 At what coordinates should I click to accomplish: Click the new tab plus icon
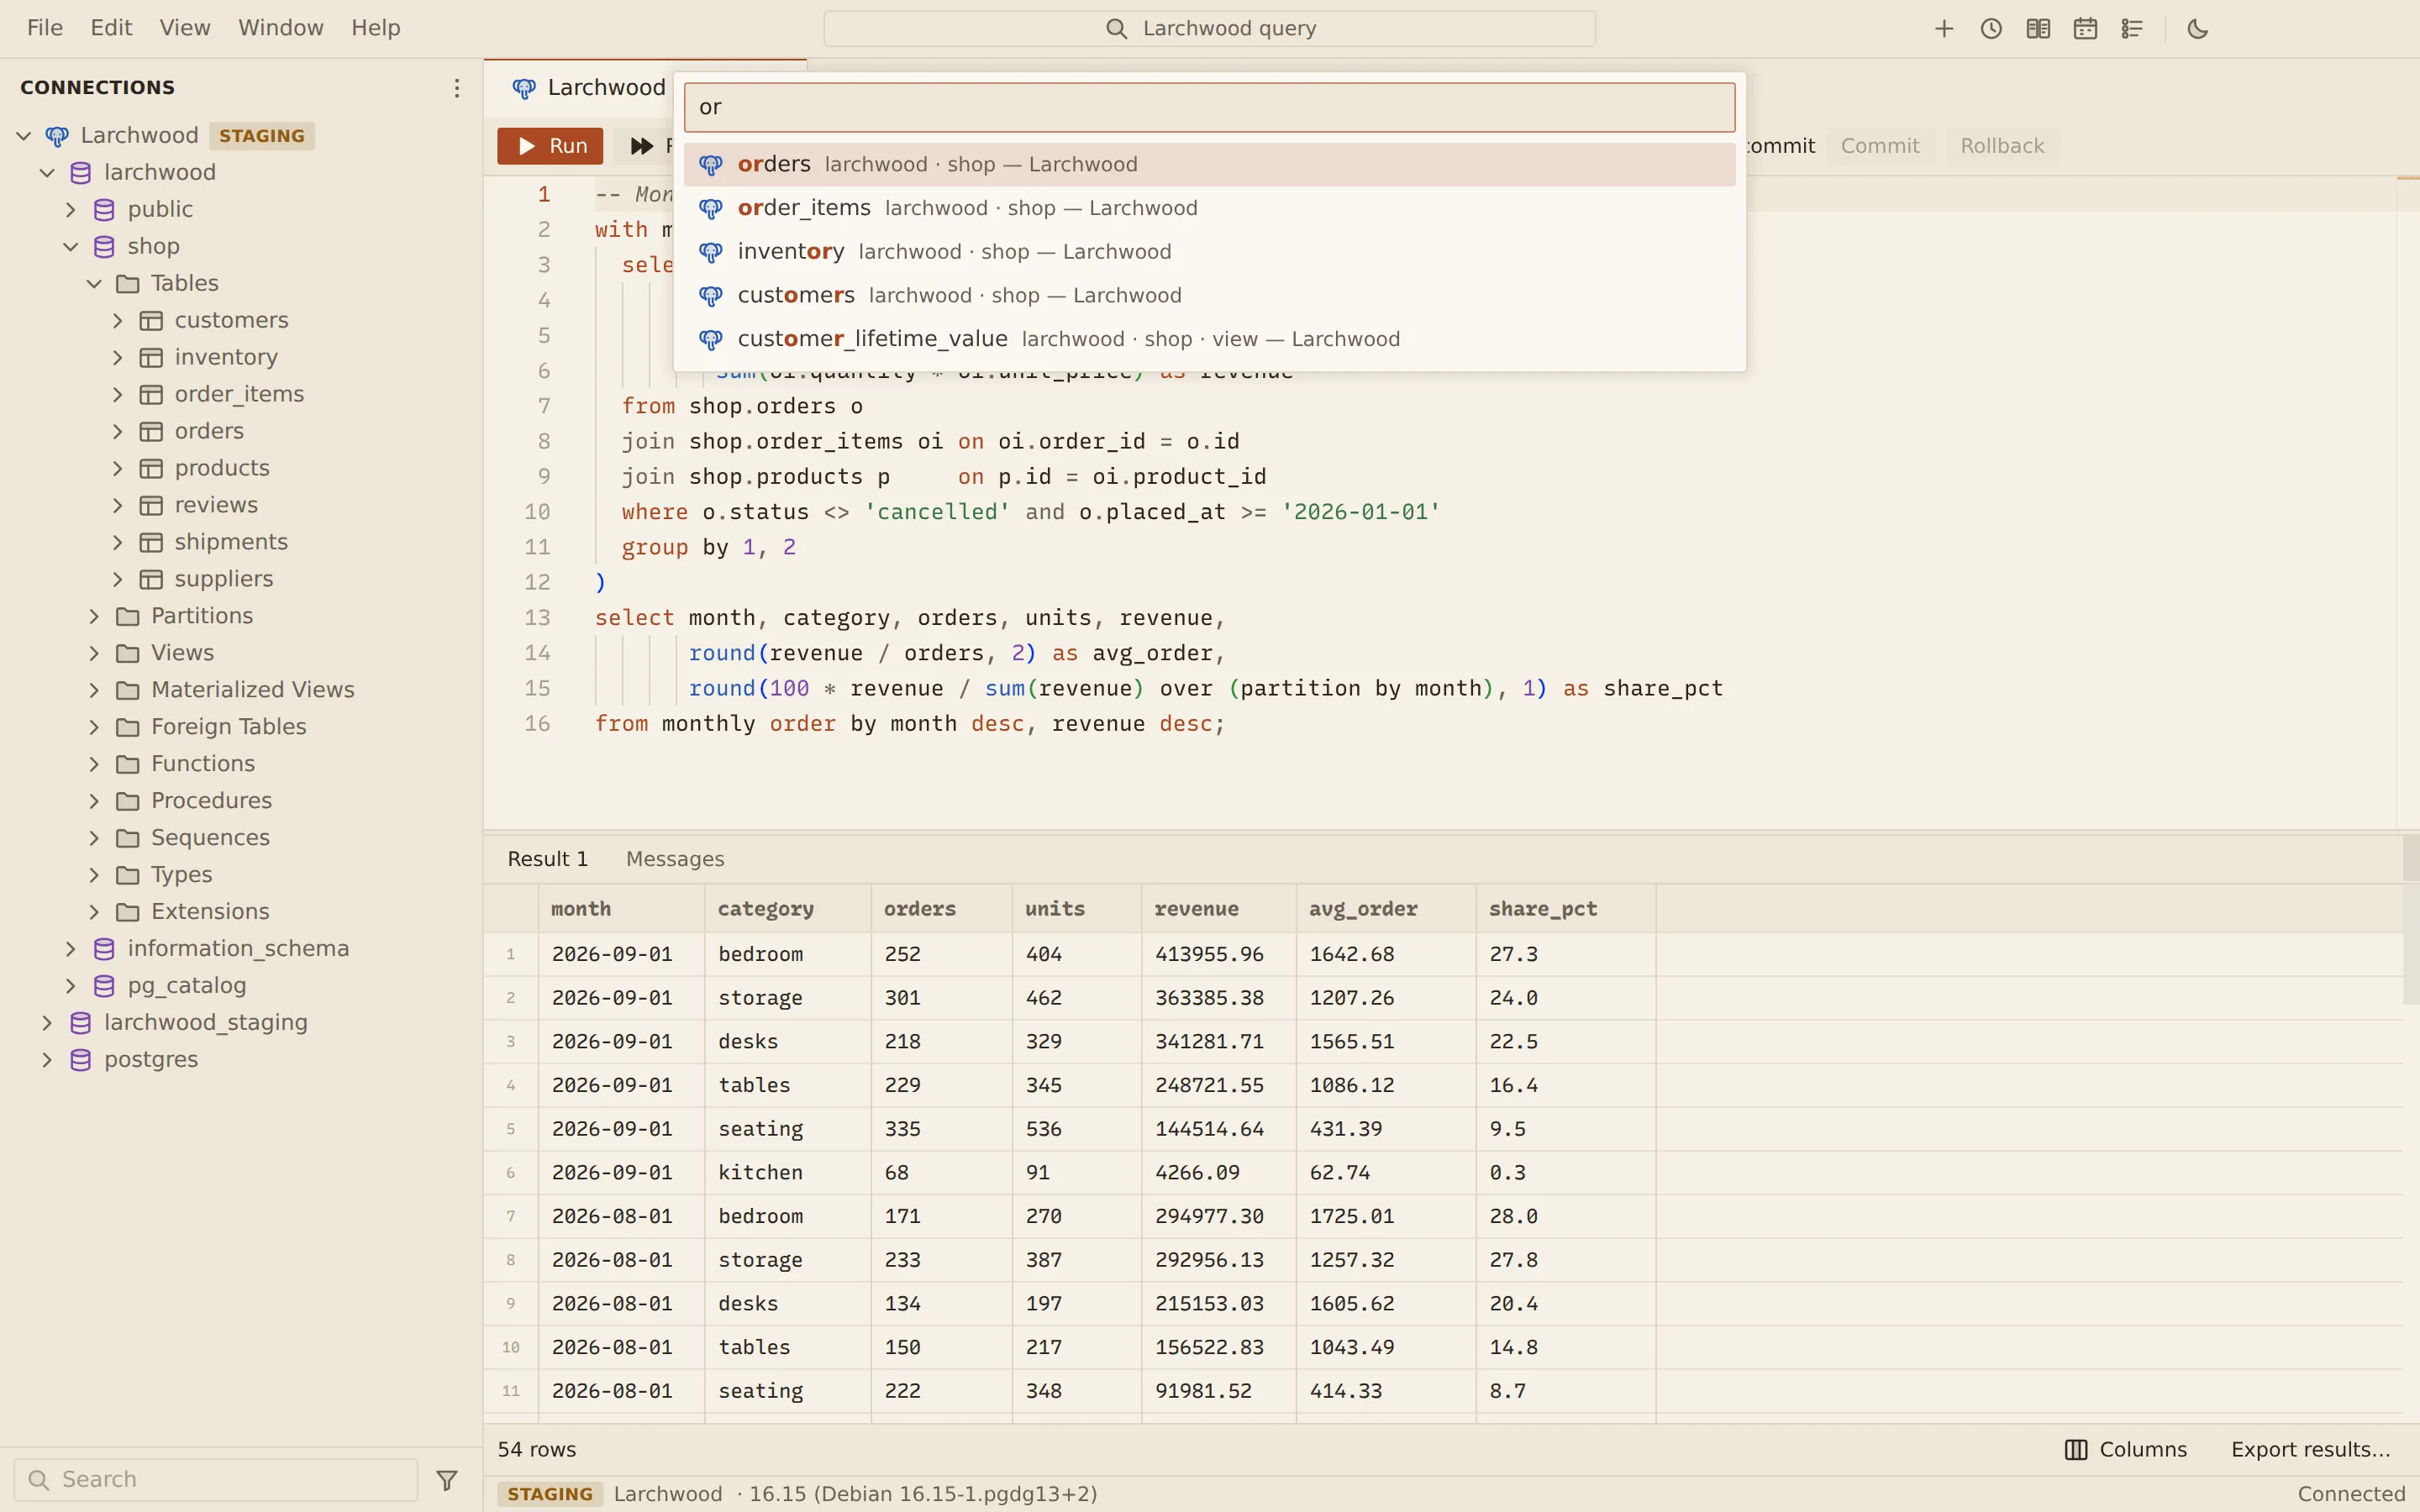coord(1944,29)
